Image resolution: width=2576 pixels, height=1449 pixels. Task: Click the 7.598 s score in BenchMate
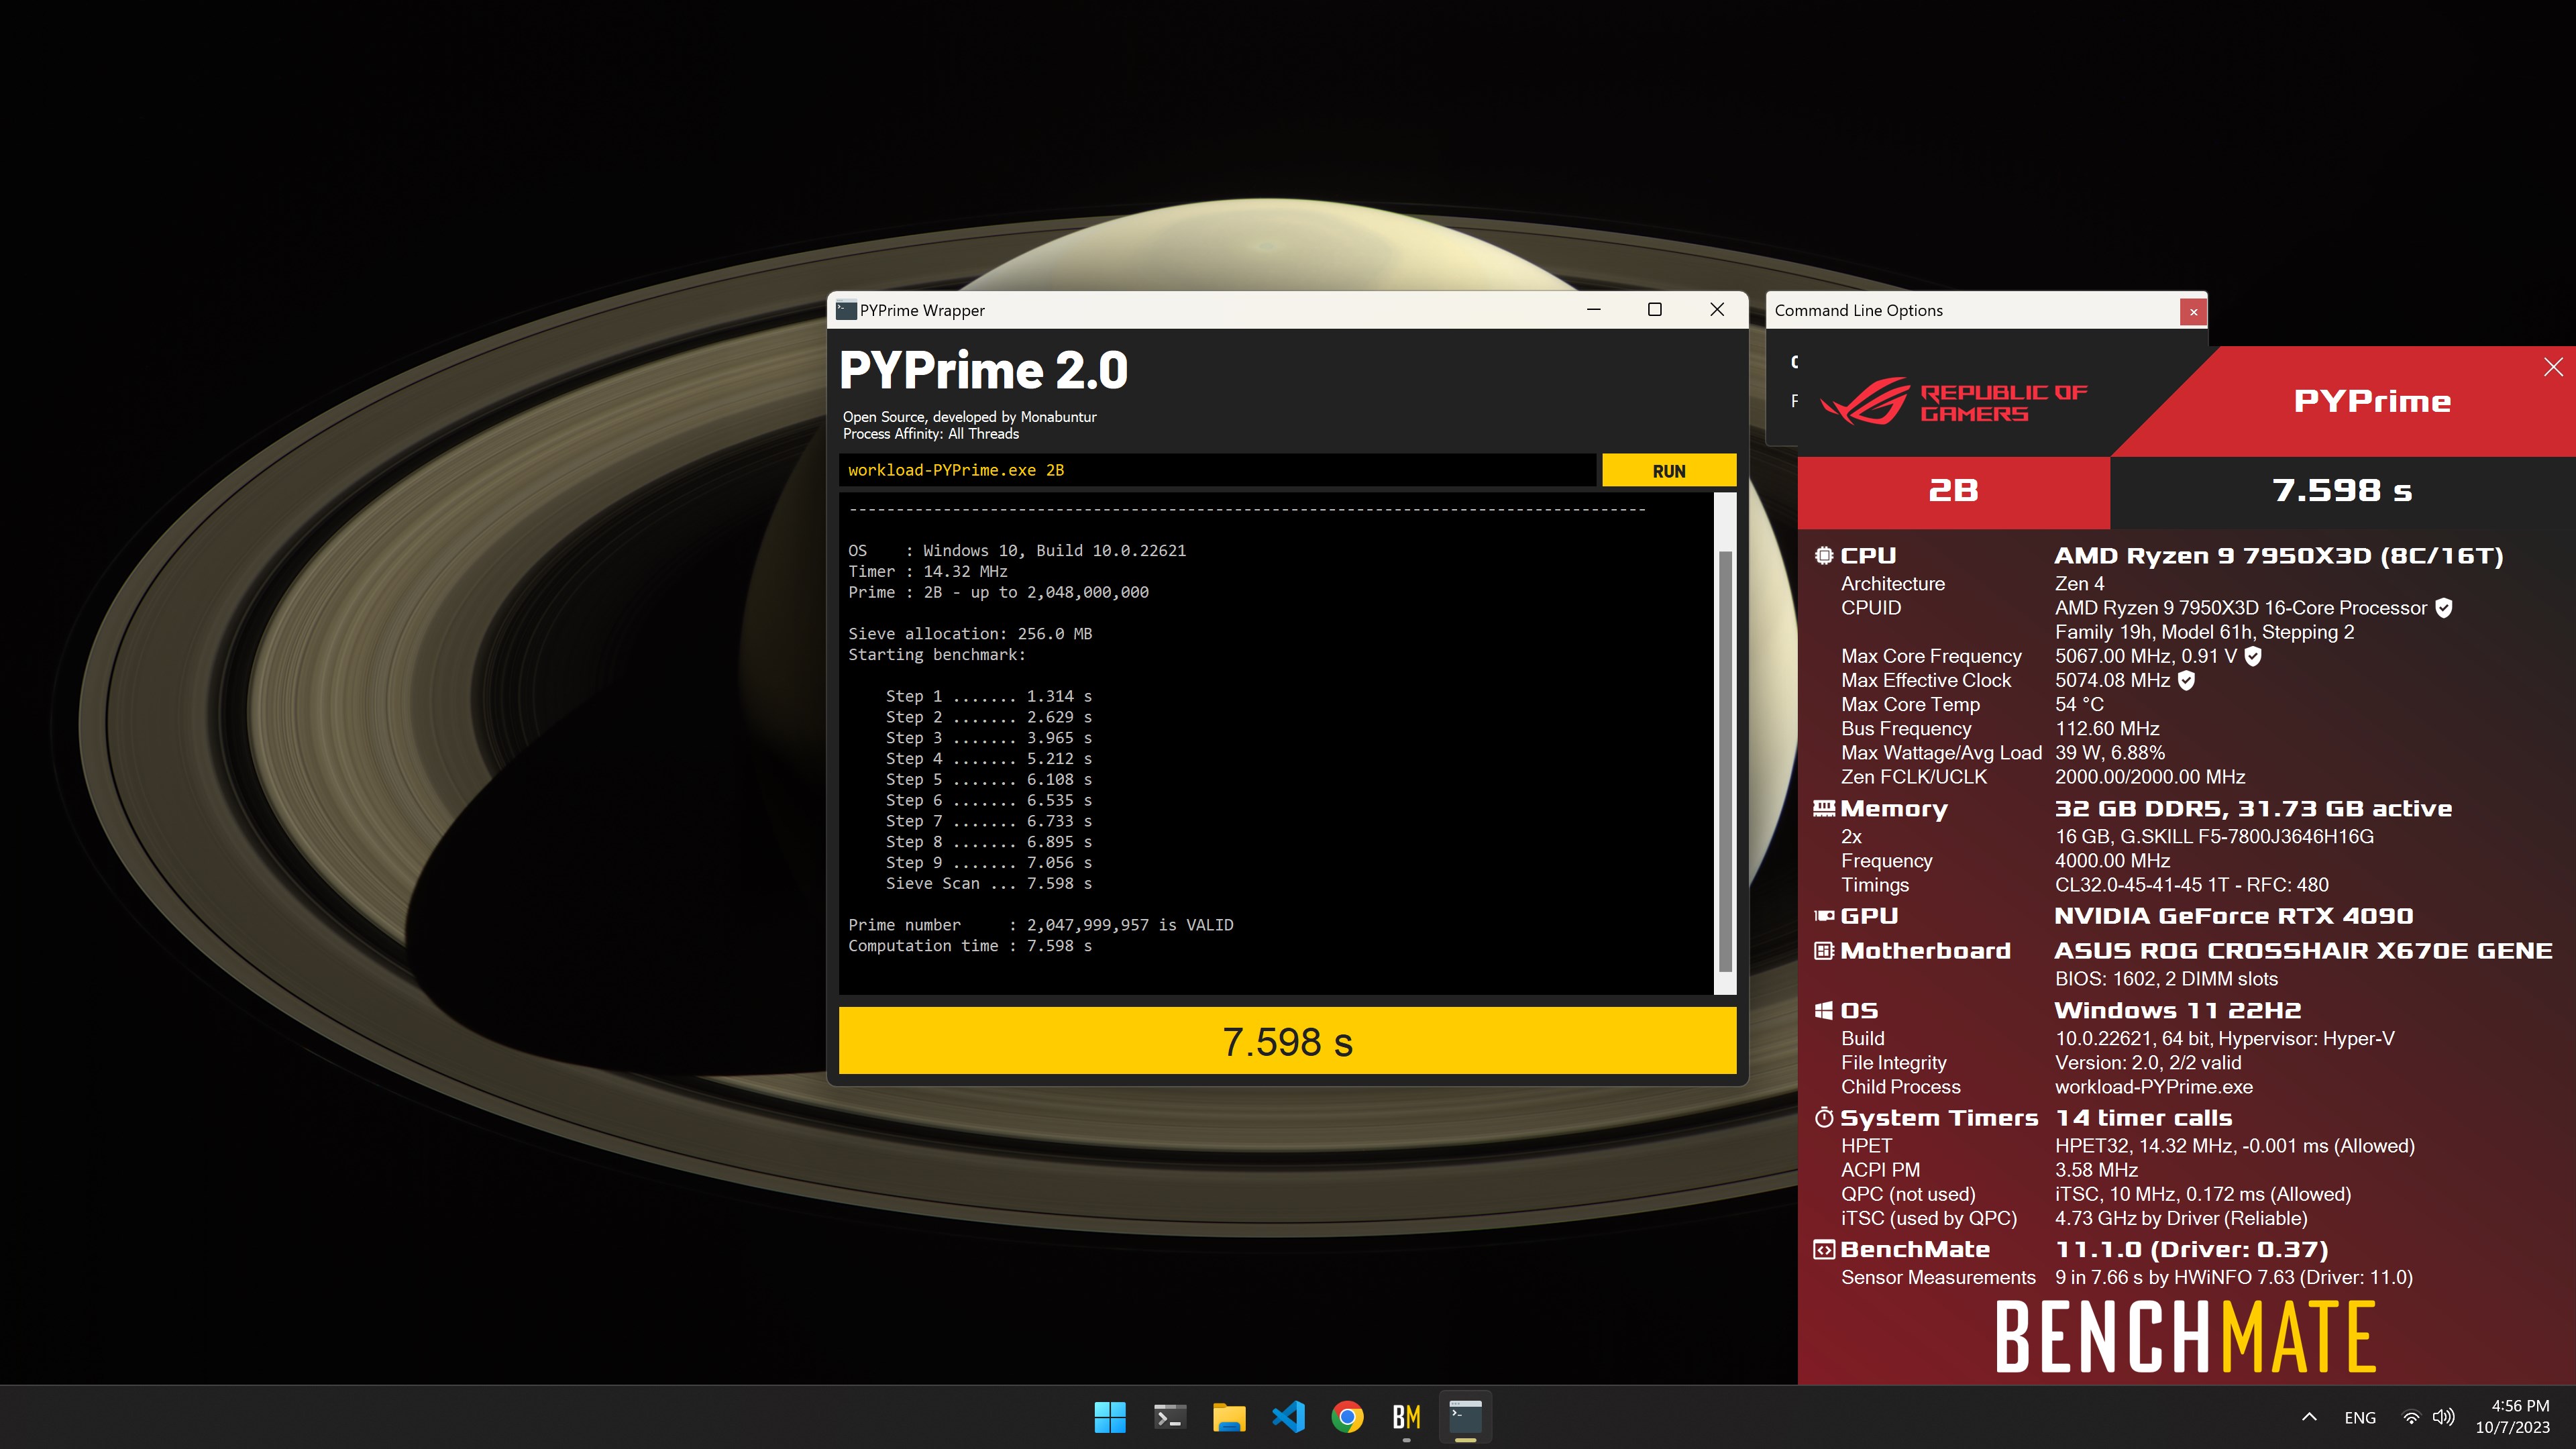point(2341,491)
